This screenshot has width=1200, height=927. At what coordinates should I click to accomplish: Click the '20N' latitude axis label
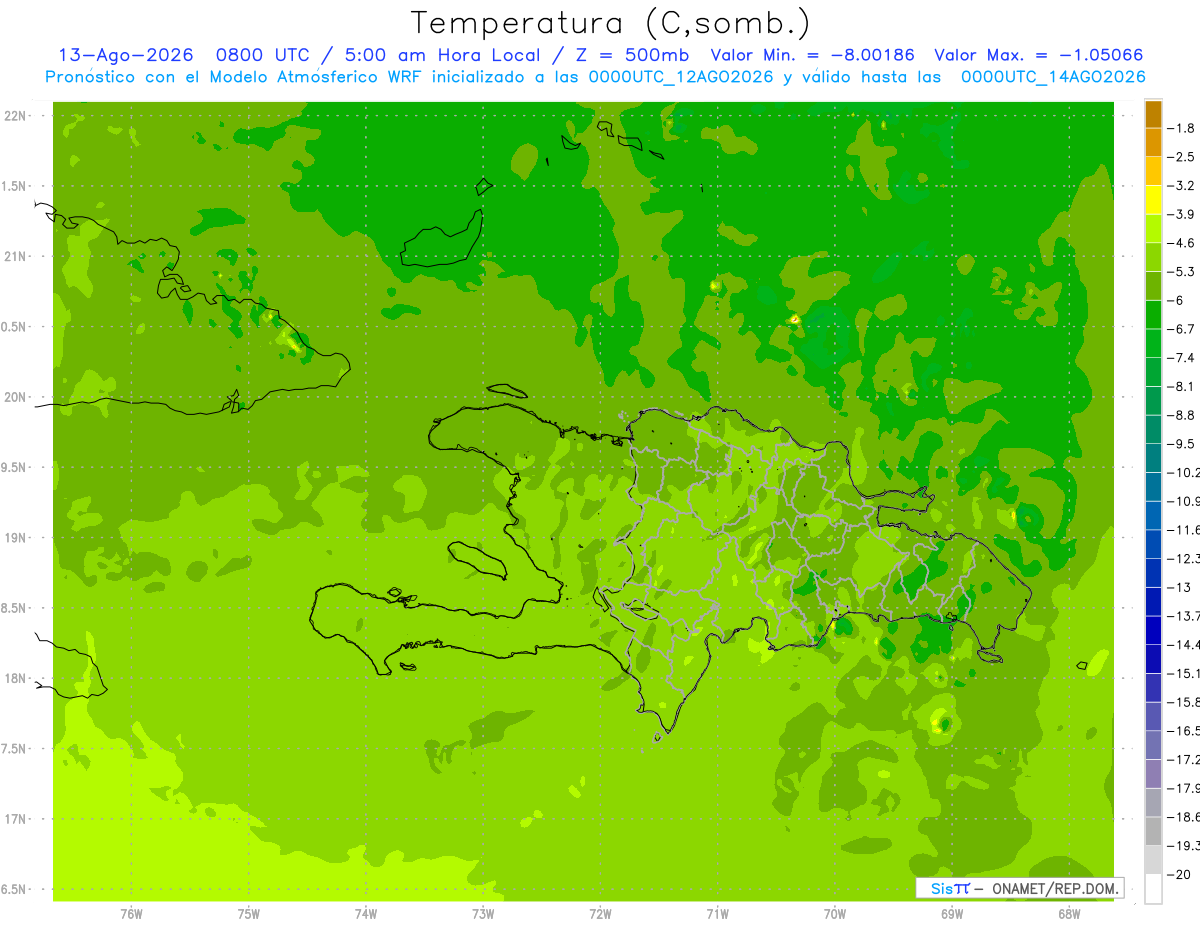[x=14, y=398]
